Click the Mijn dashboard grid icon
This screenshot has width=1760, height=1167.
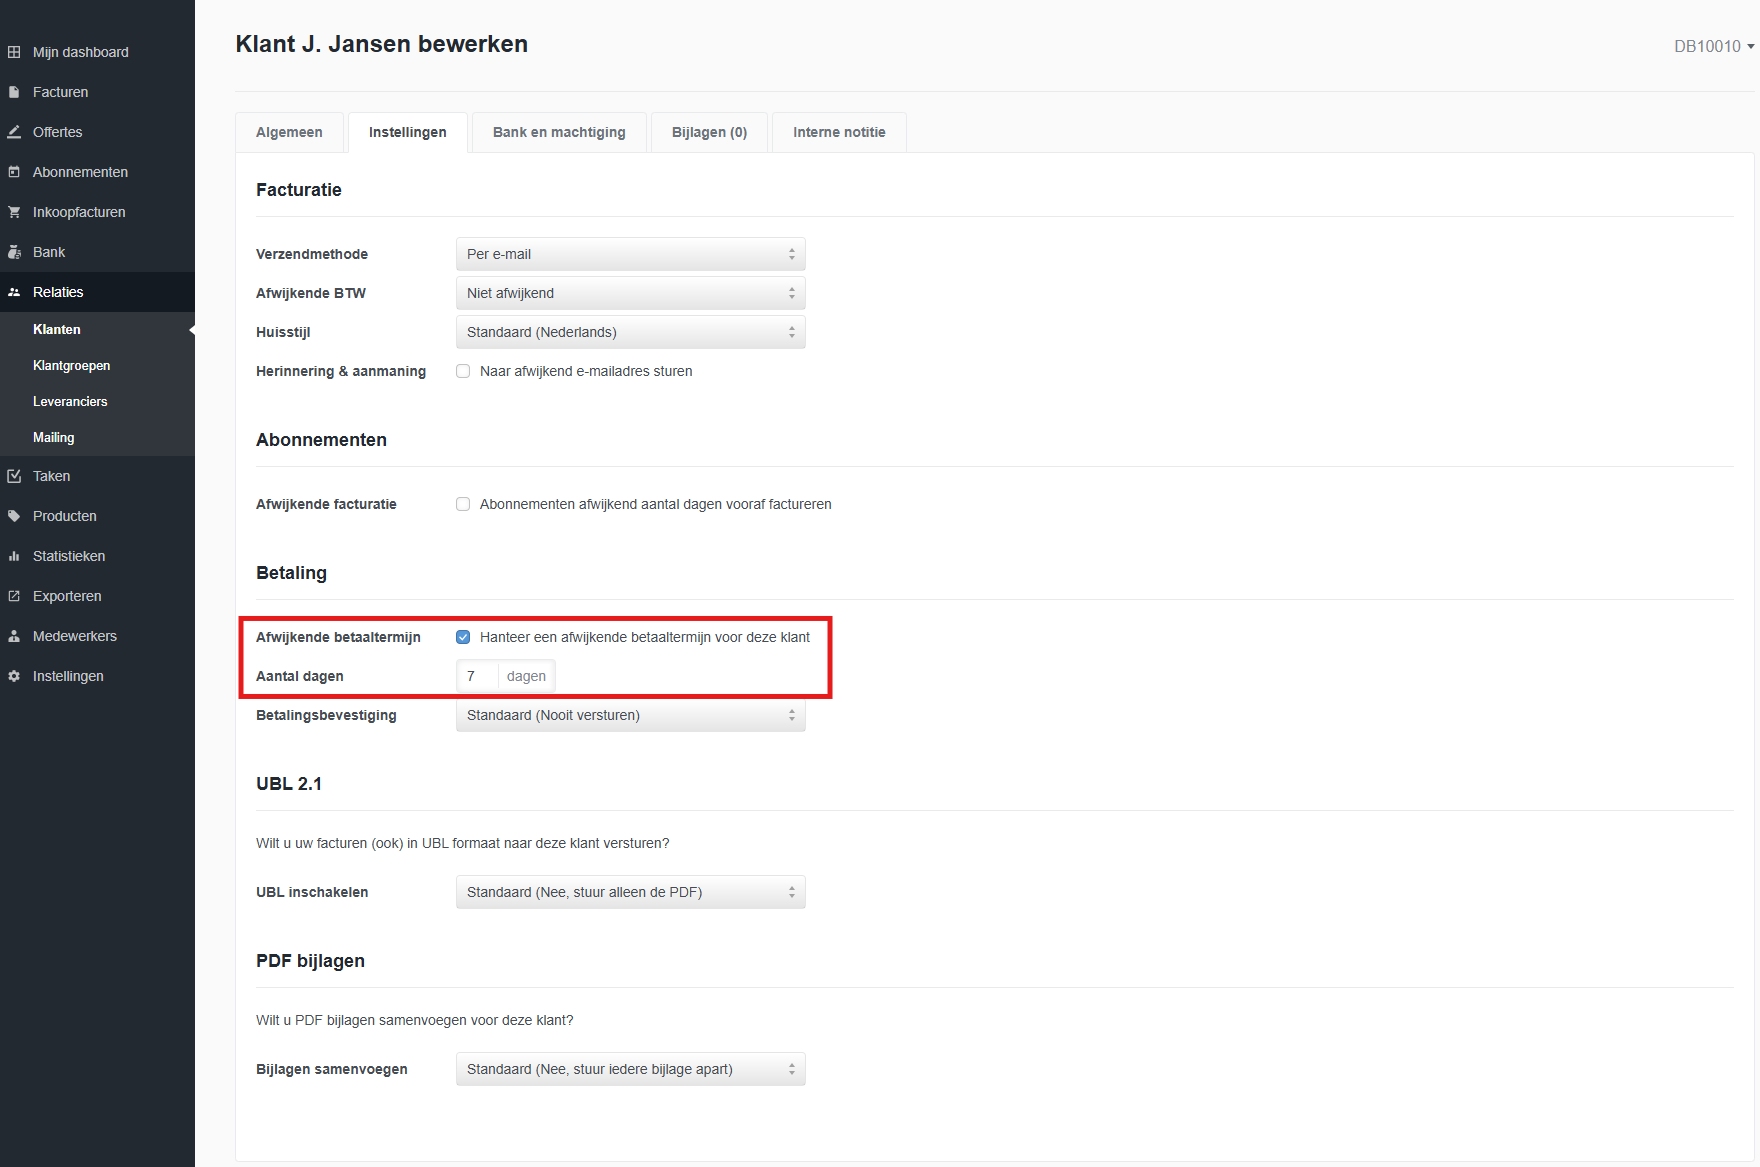click(x=14, y=52)
